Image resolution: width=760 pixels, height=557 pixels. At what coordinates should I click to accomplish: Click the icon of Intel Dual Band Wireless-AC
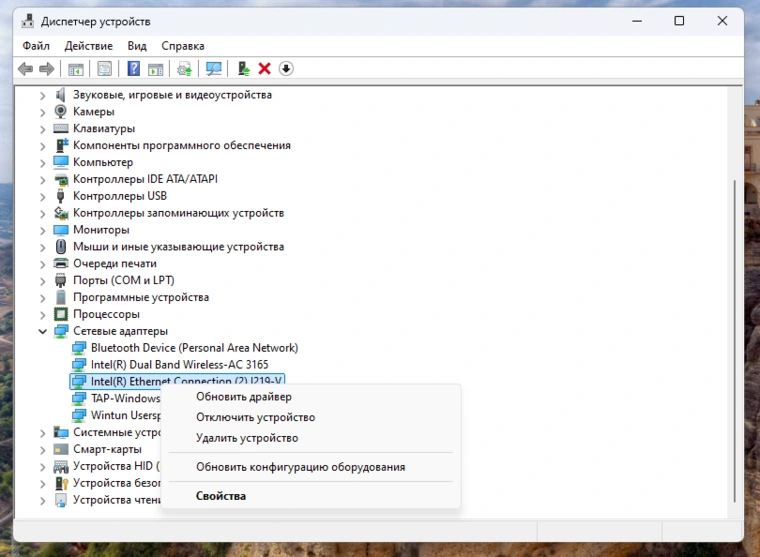79,365
